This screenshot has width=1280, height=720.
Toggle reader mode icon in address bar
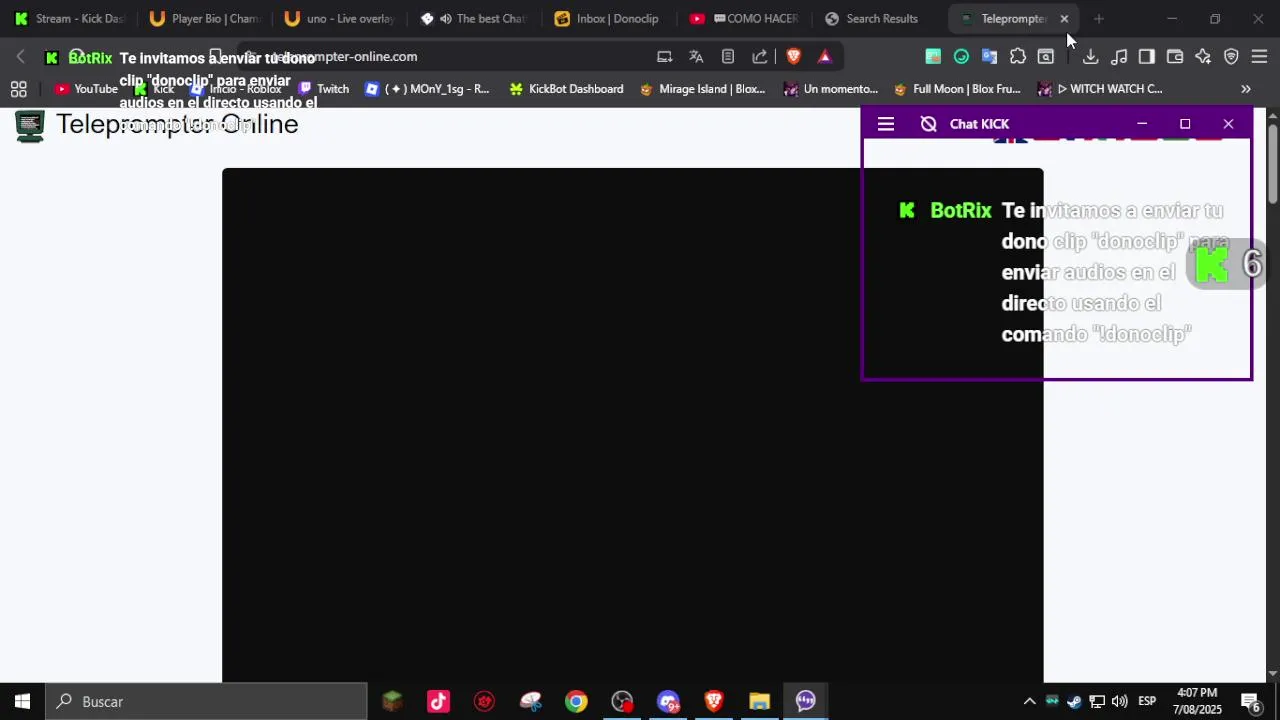(x=728, y=57)
